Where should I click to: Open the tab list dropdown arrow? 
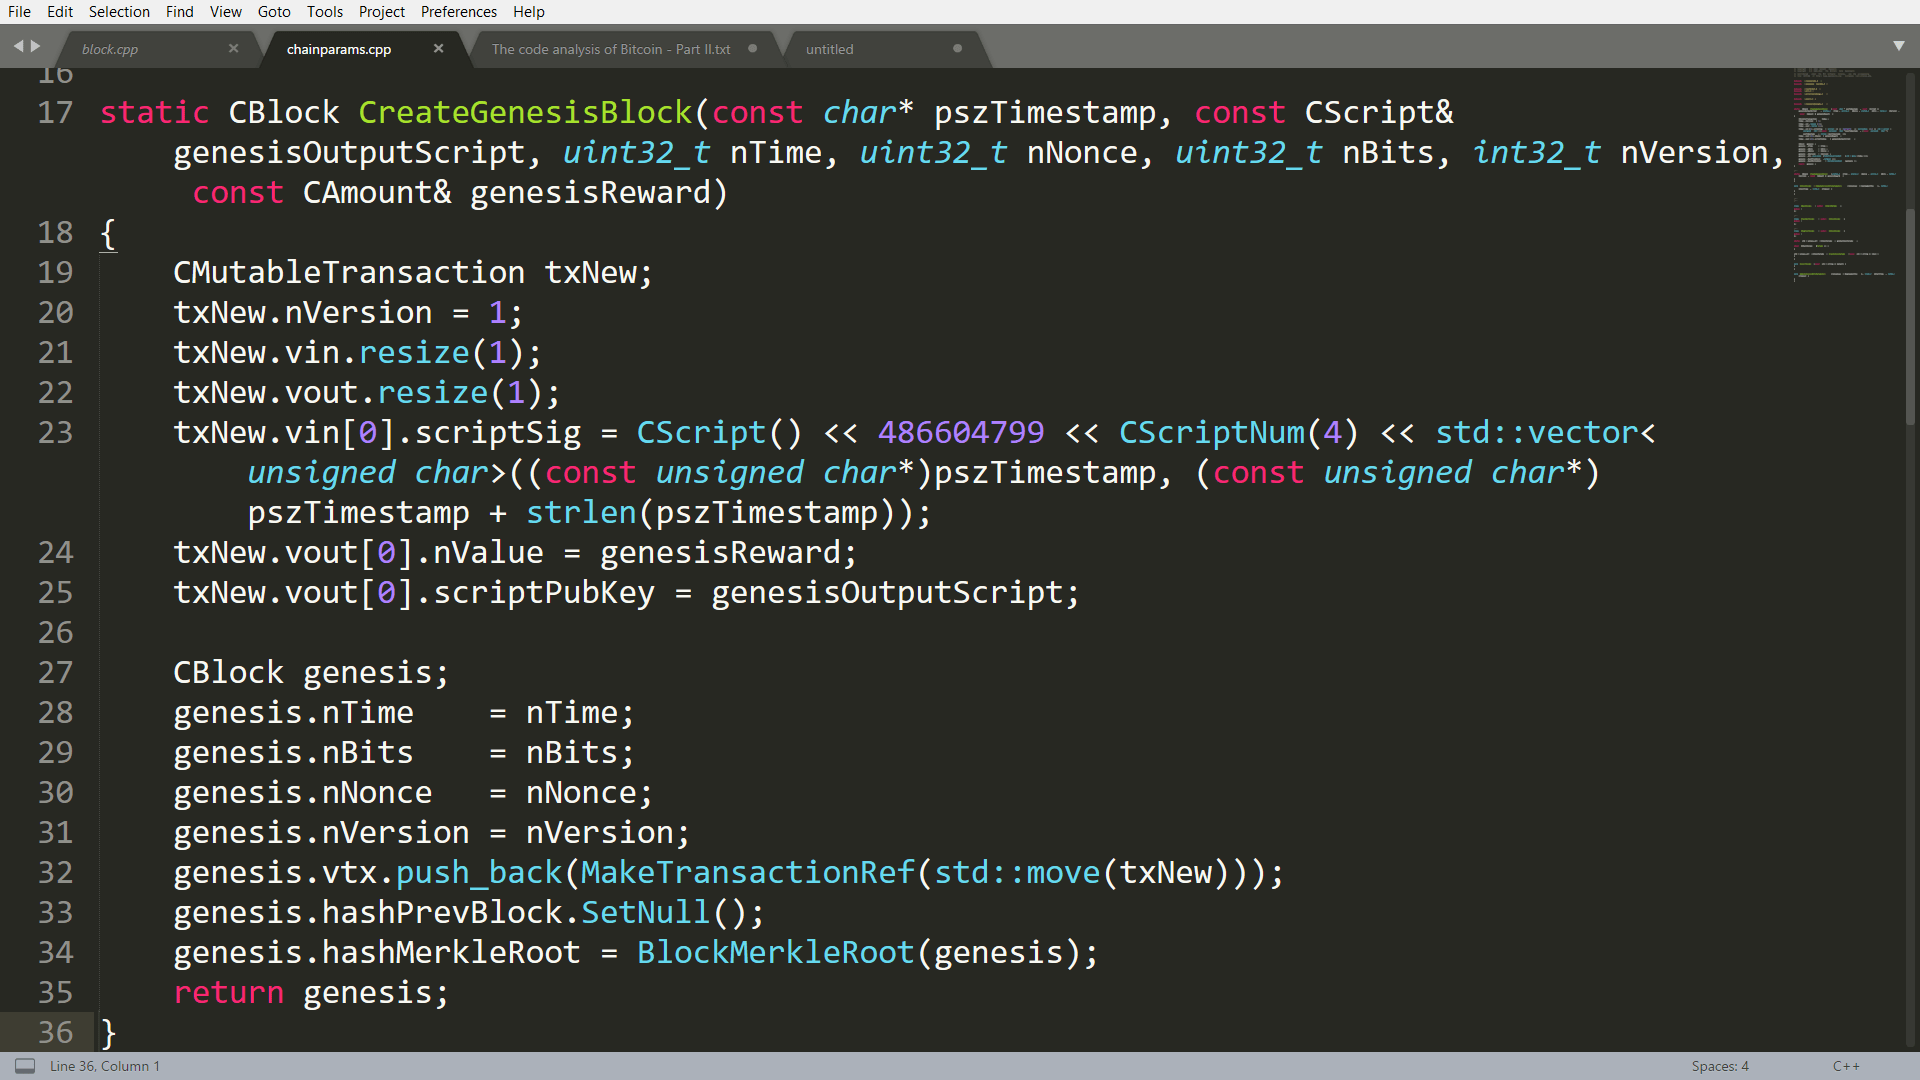[1898, 46]
